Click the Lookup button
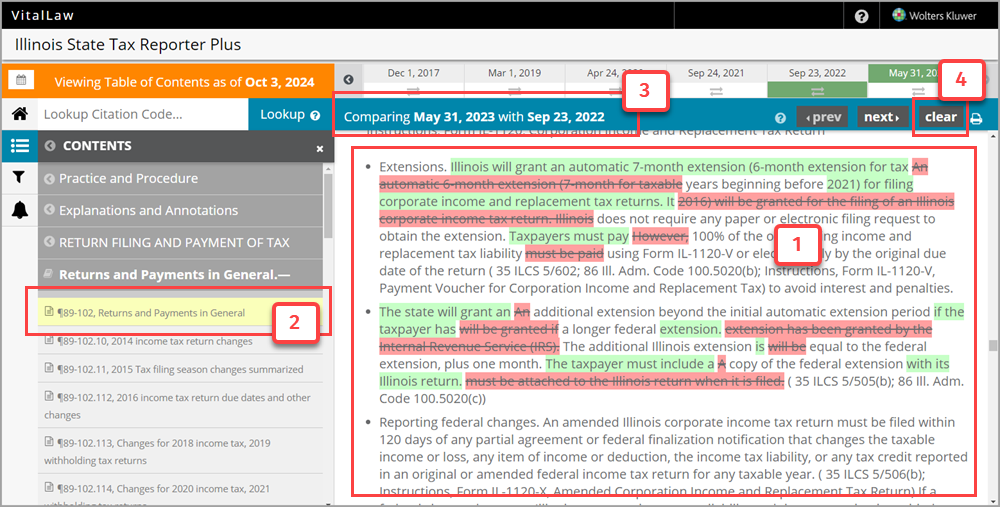The image size is (1000, 507). point(290,115)
